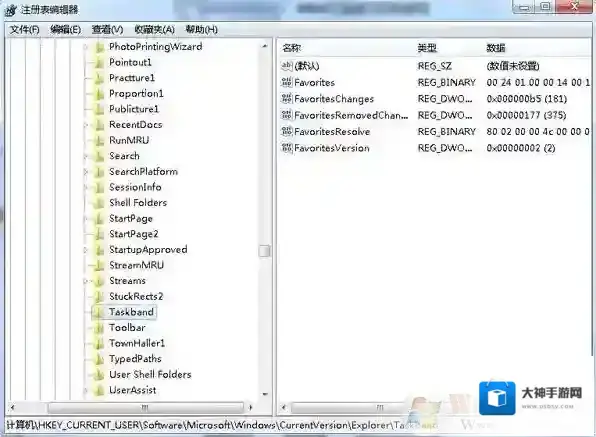Click the RunMRU folder icon
The image size is (596, 437).
pyautogui.click(x=99, y=140)
